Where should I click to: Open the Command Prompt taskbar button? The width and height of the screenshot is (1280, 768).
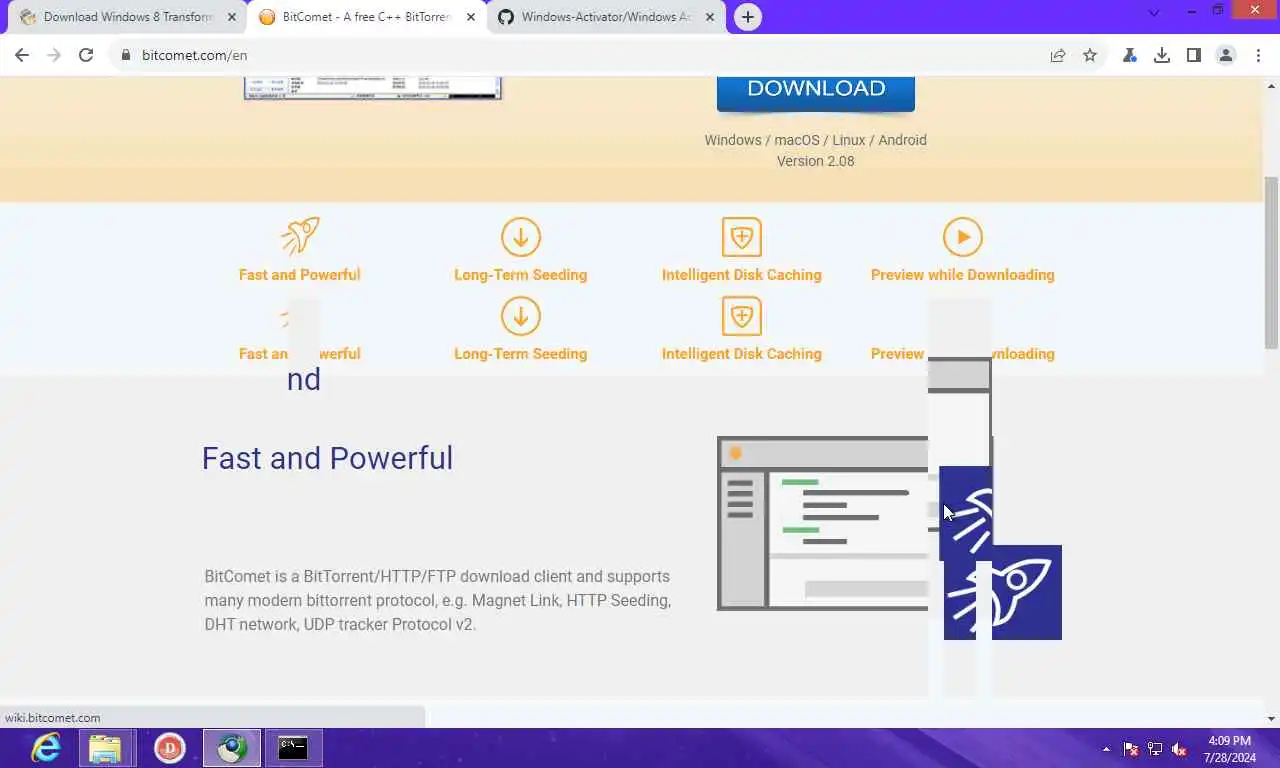[x=293, y=748]
